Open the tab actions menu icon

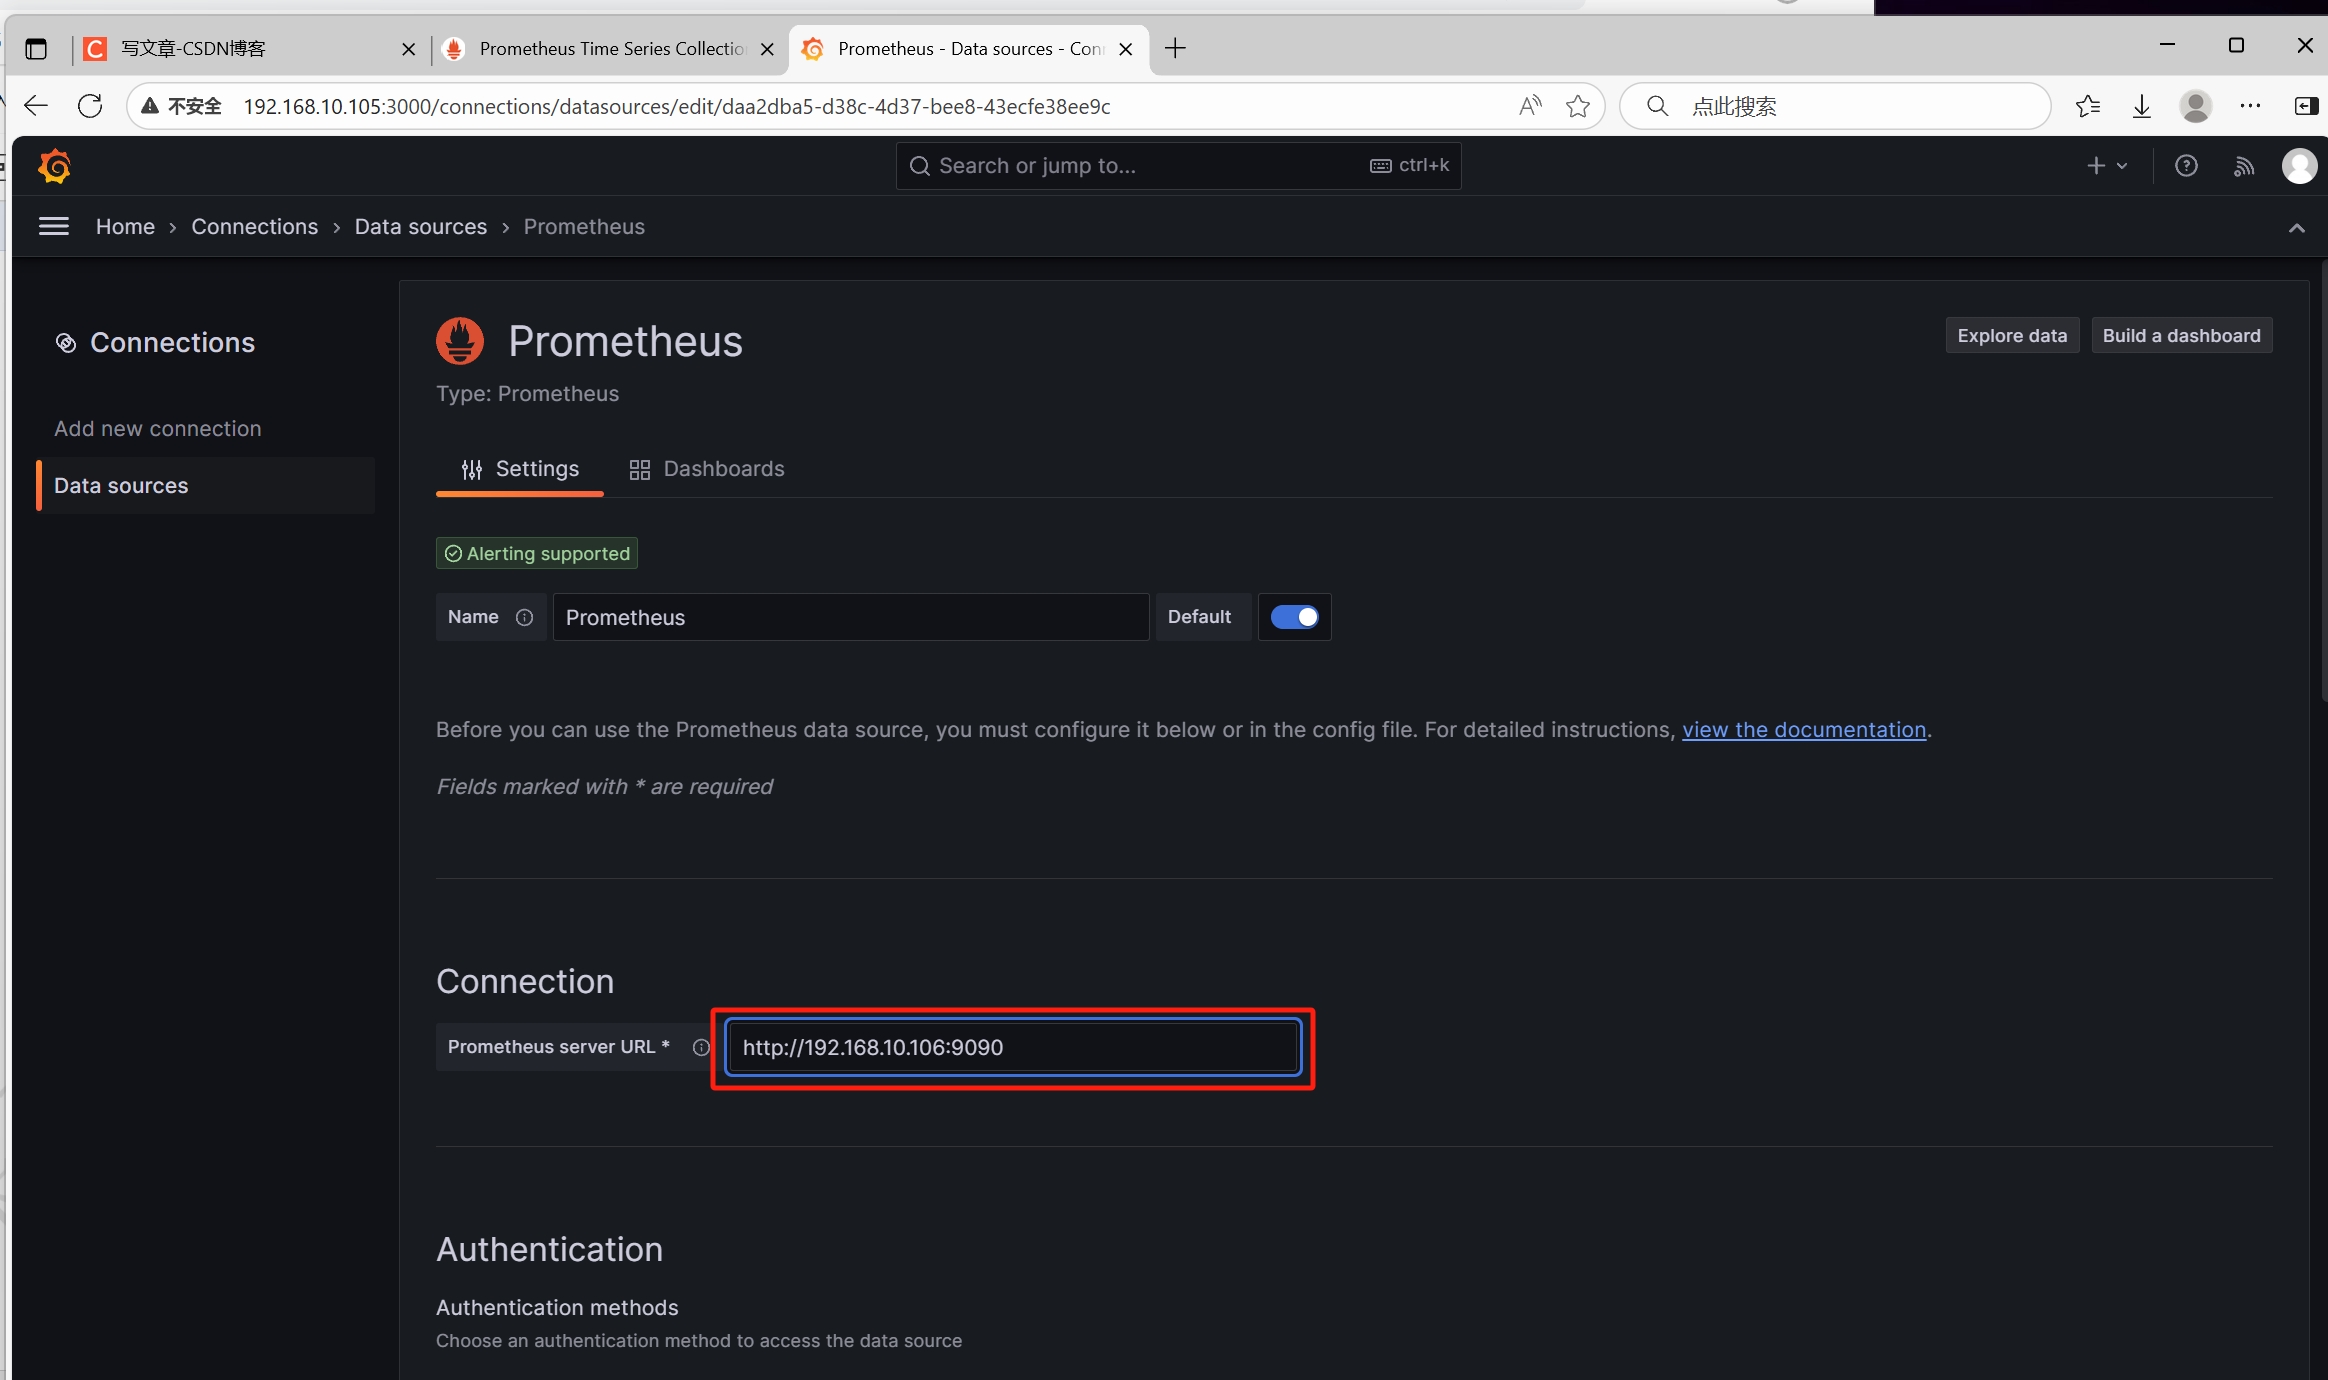click(x=36, y=49)
